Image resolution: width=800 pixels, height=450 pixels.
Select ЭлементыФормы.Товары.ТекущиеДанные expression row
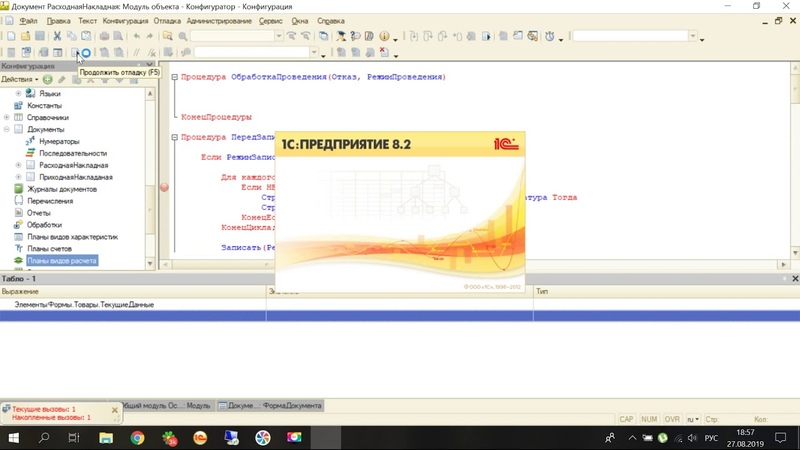coord(400,305)
